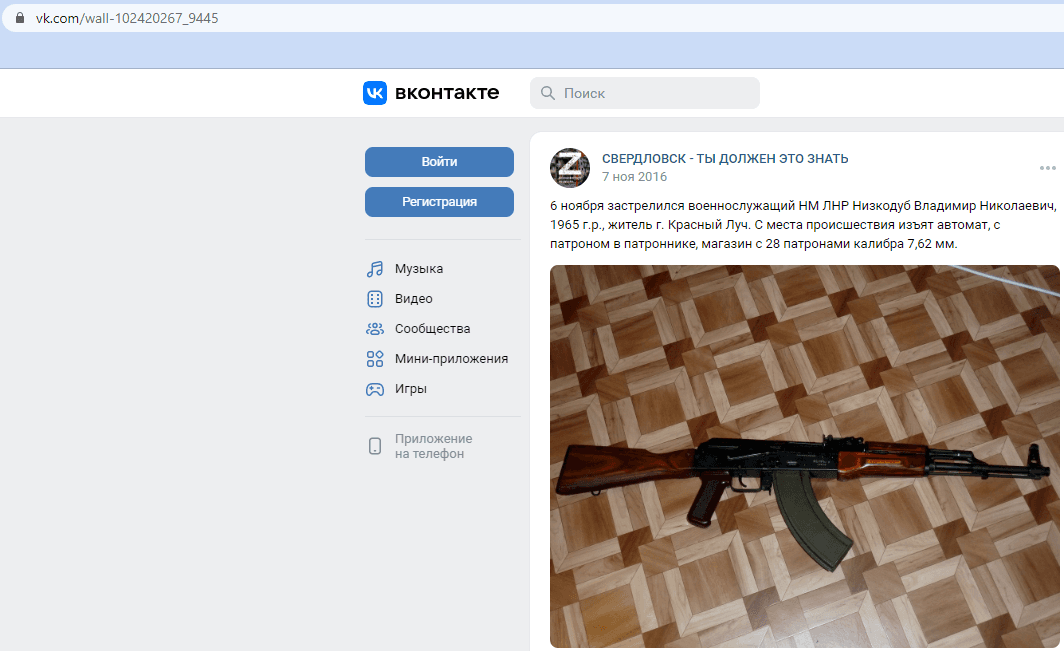Viewport: 1064px width, 651px height.
Task: Click the ВКОНТАКТЕ wordmark
Action: 446,93
